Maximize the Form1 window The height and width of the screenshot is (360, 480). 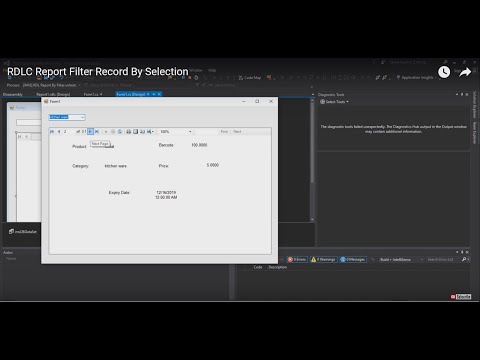pyautogui.click(x=257, y=101)
